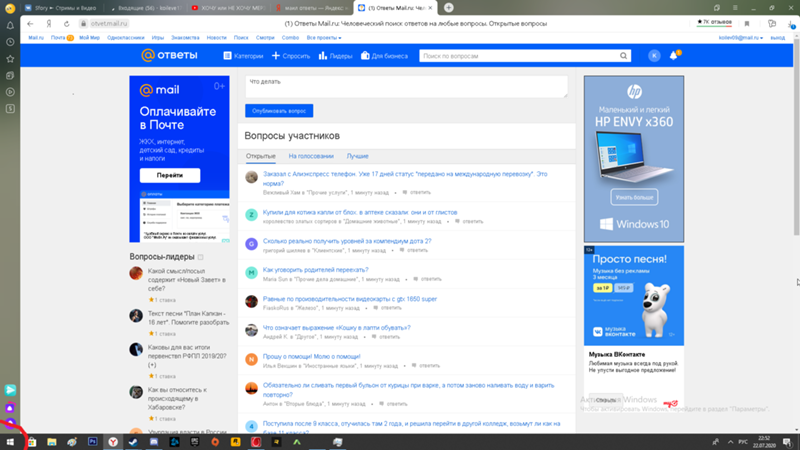This screenshot has width=800, height=450.
Task: Open the 'Категории' menu item
Action: click(243, 56)
